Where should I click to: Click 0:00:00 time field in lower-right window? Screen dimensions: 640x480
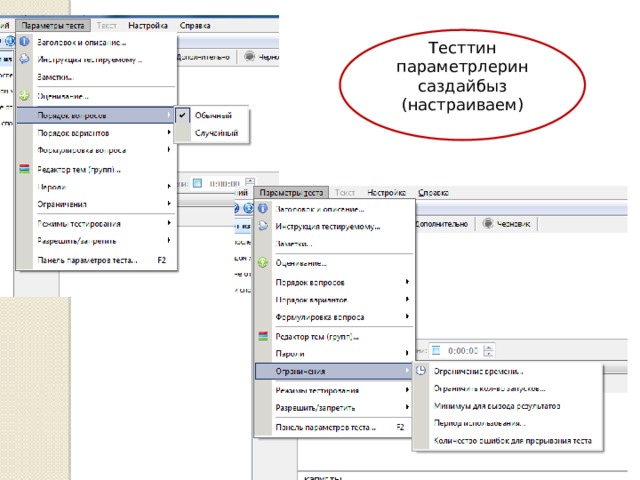pos(463,351)
